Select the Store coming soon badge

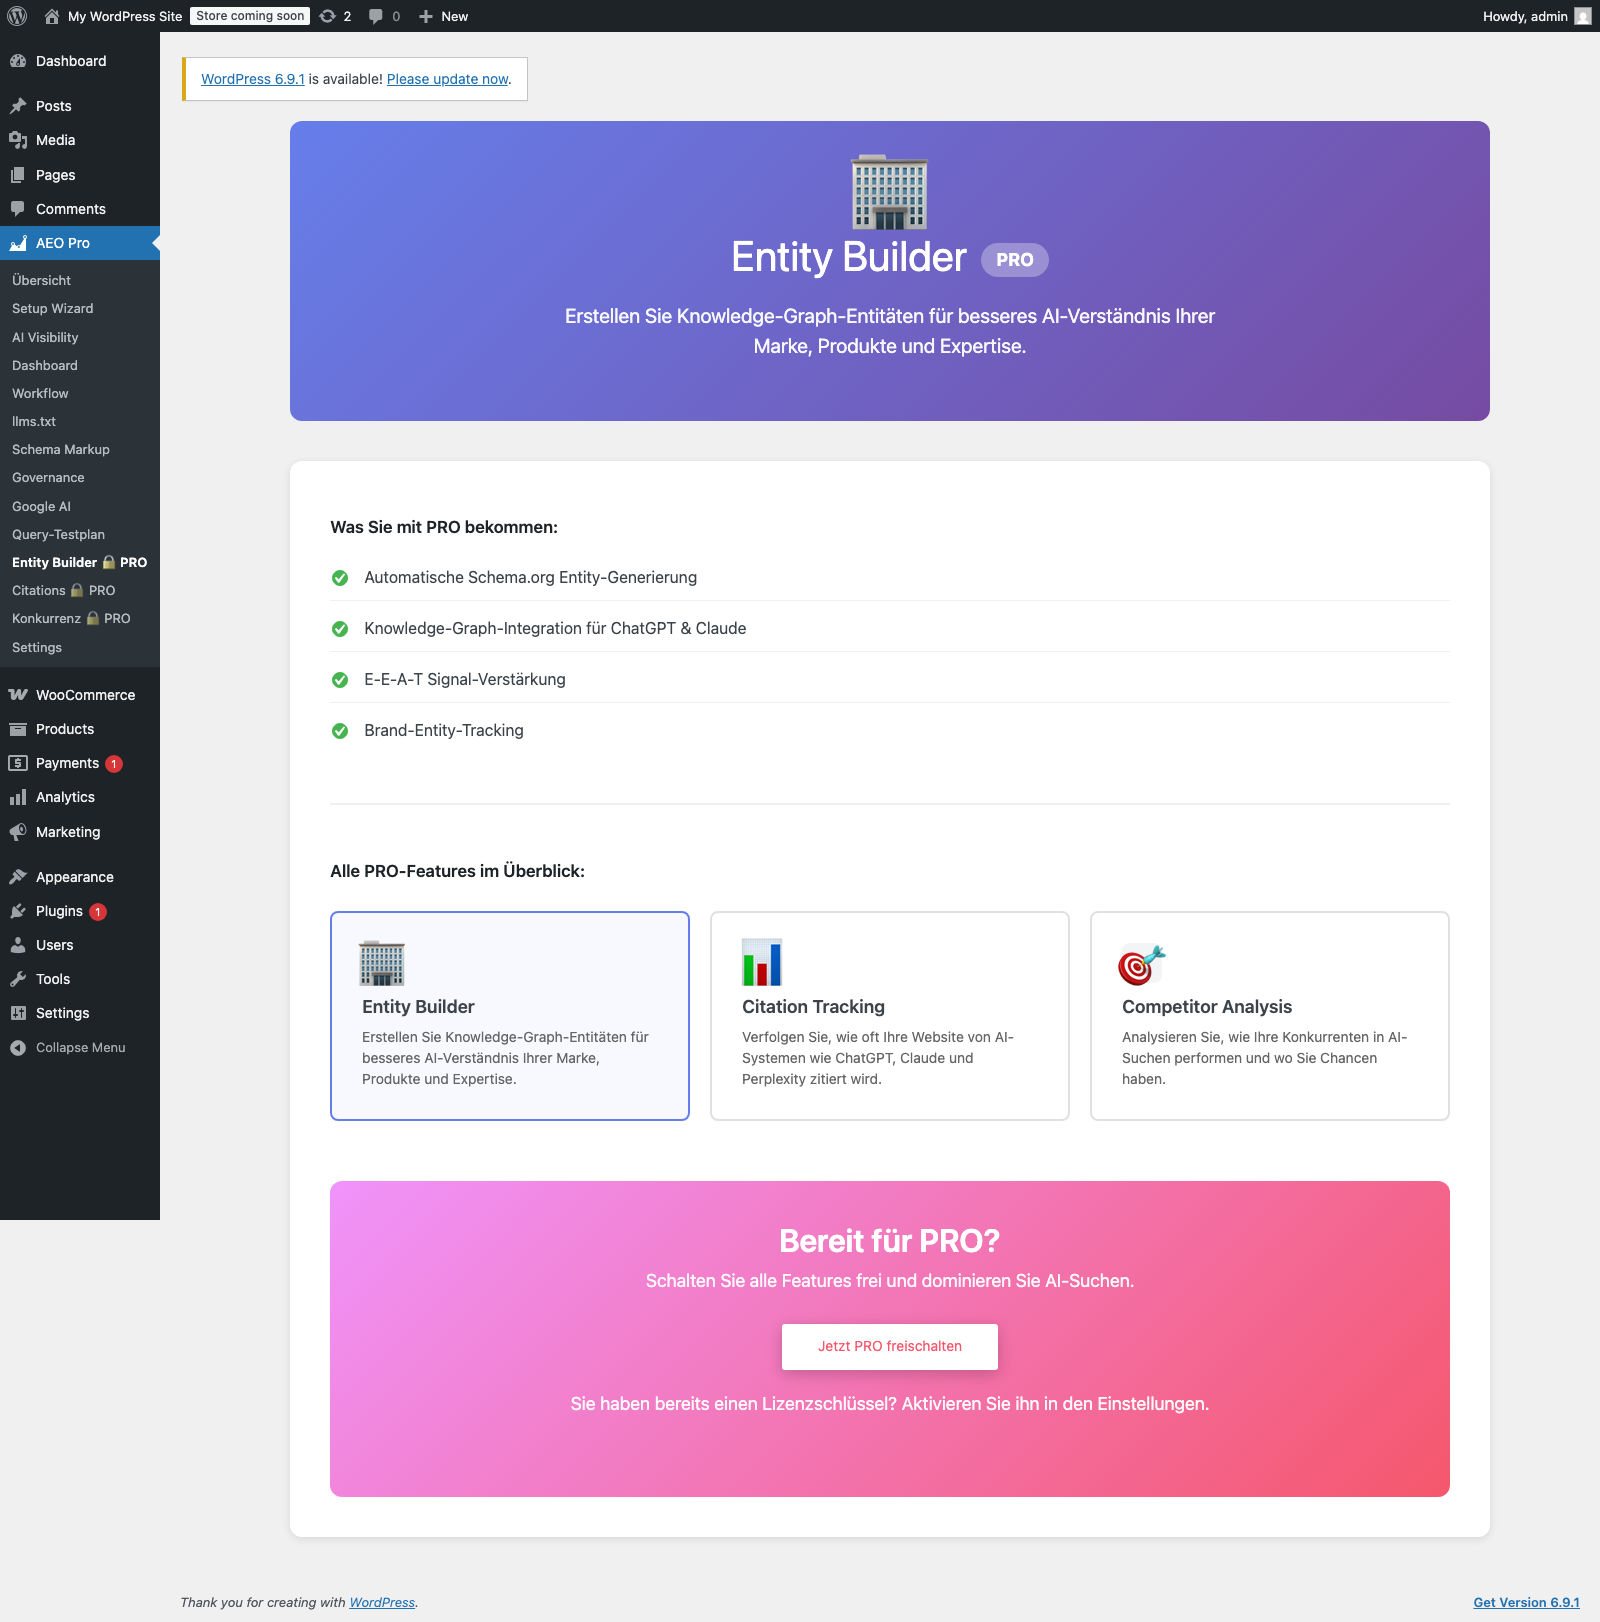[250, 16]
